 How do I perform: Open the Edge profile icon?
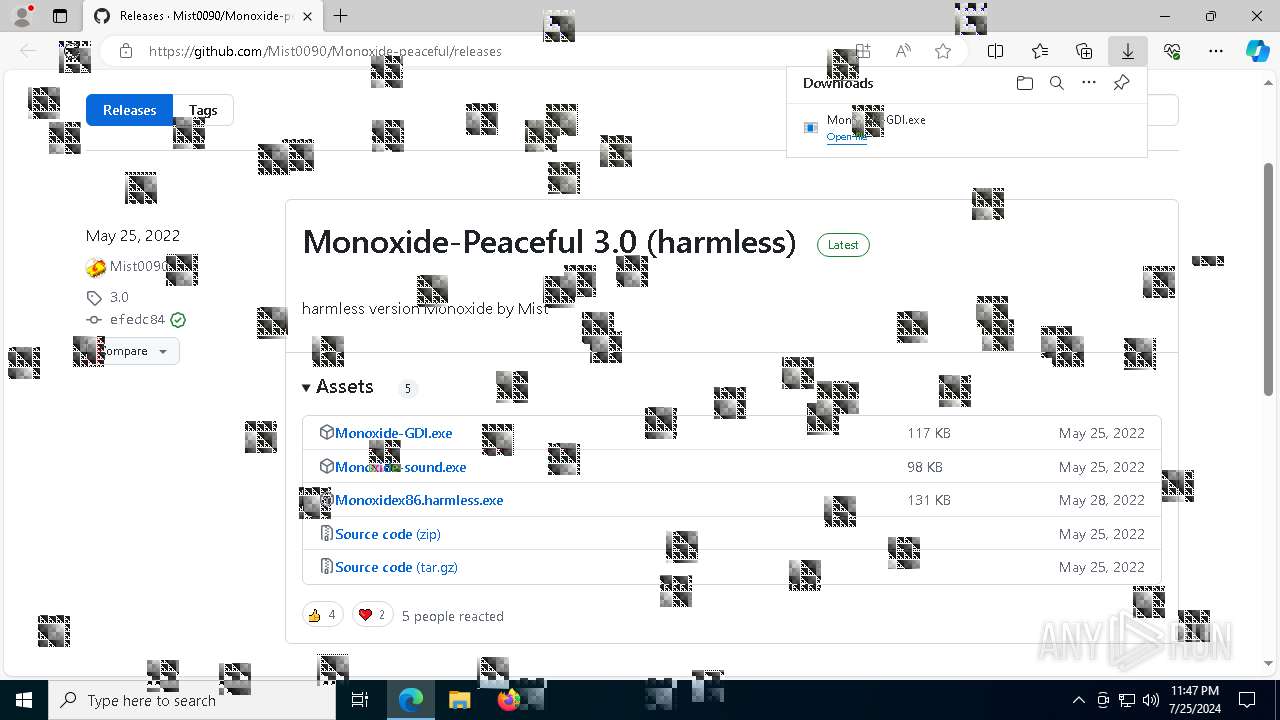tap(22, 16)
